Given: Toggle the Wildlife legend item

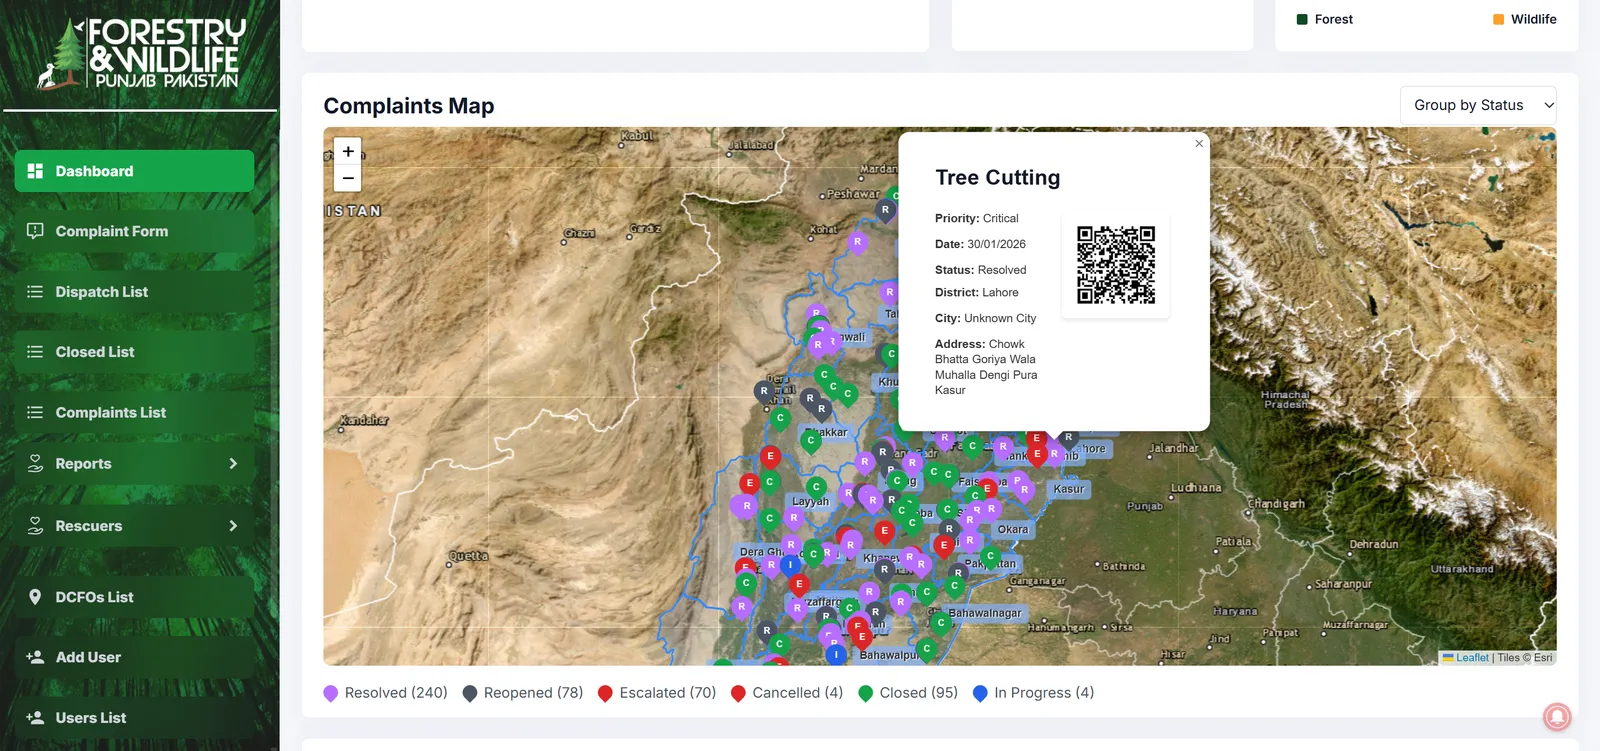Looking at the screenshot, I should (x=1524, y=19).
